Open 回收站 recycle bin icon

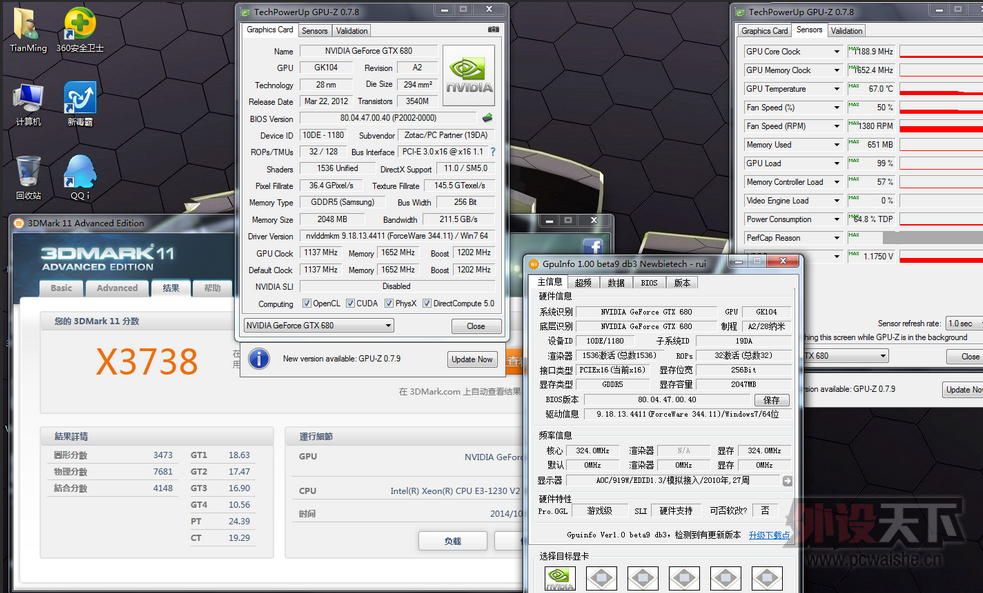coord(28,178)
